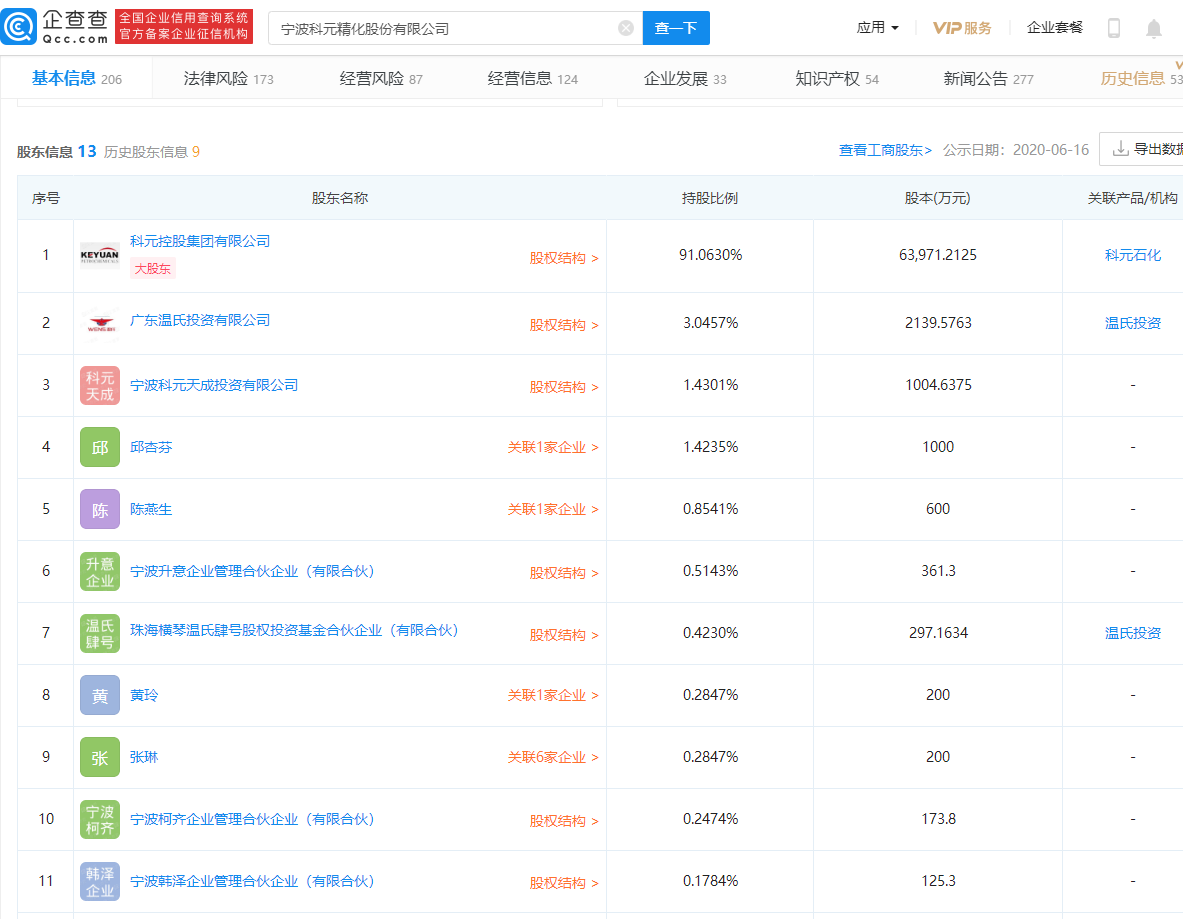Screen dimensions: 1183x919
Task: Open shareholder 黄玲's profile link
Action: (144, 695)
